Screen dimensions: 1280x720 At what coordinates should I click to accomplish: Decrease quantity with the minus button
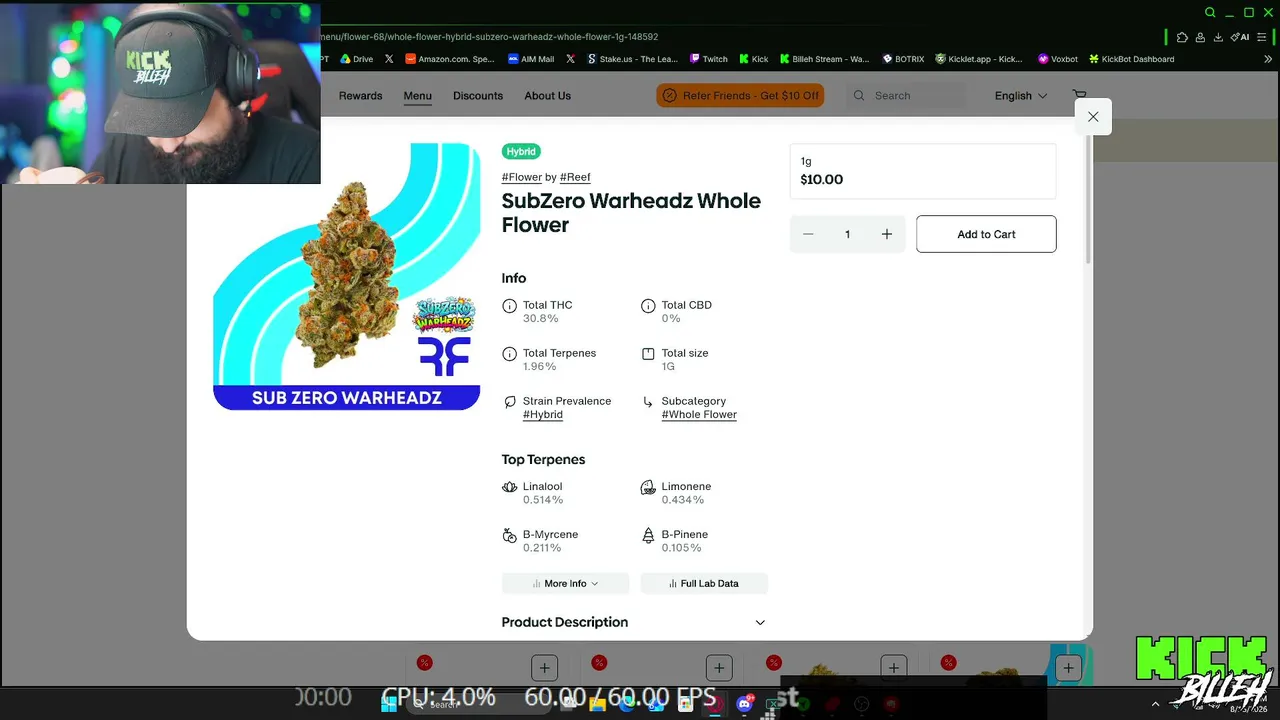[808, 234]
